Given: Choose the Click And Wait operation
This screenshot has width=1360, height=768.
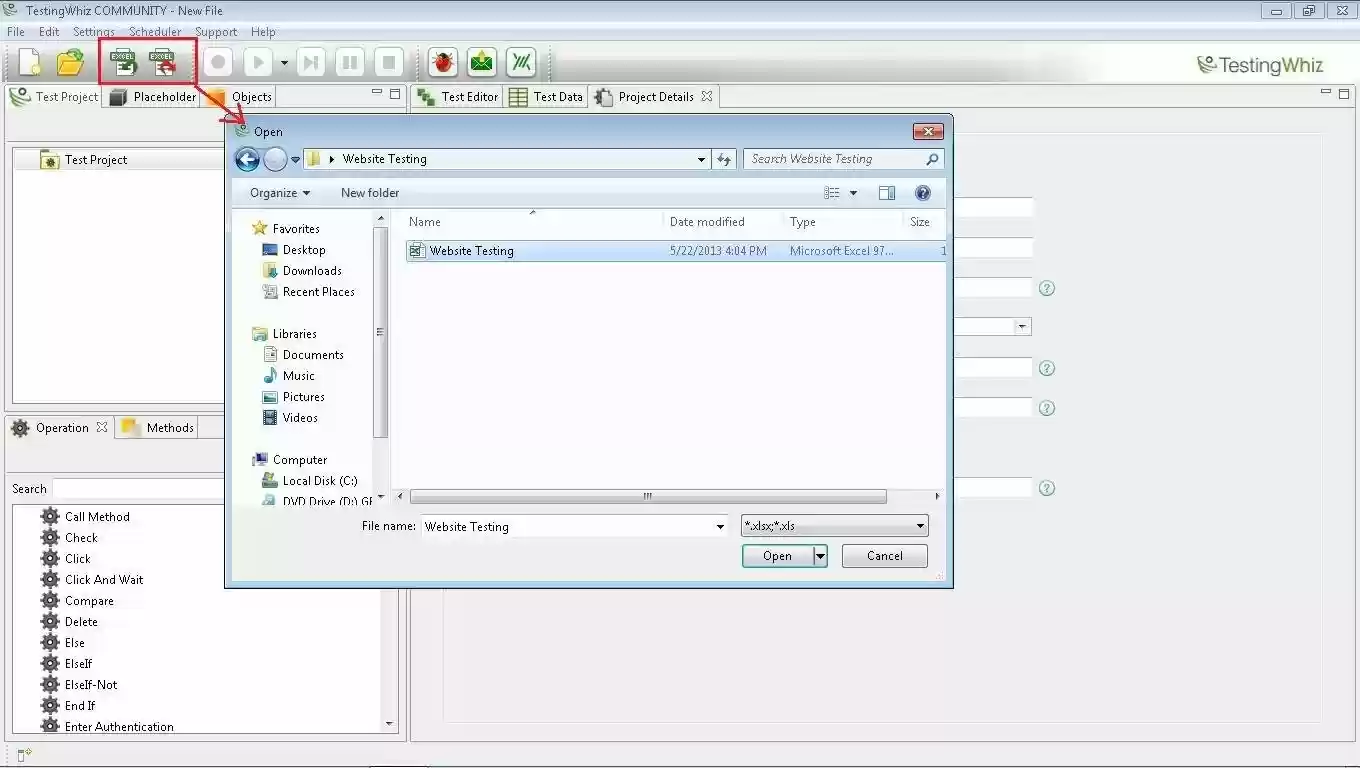Looking at the screenshot, I should [x=103, y=579].
